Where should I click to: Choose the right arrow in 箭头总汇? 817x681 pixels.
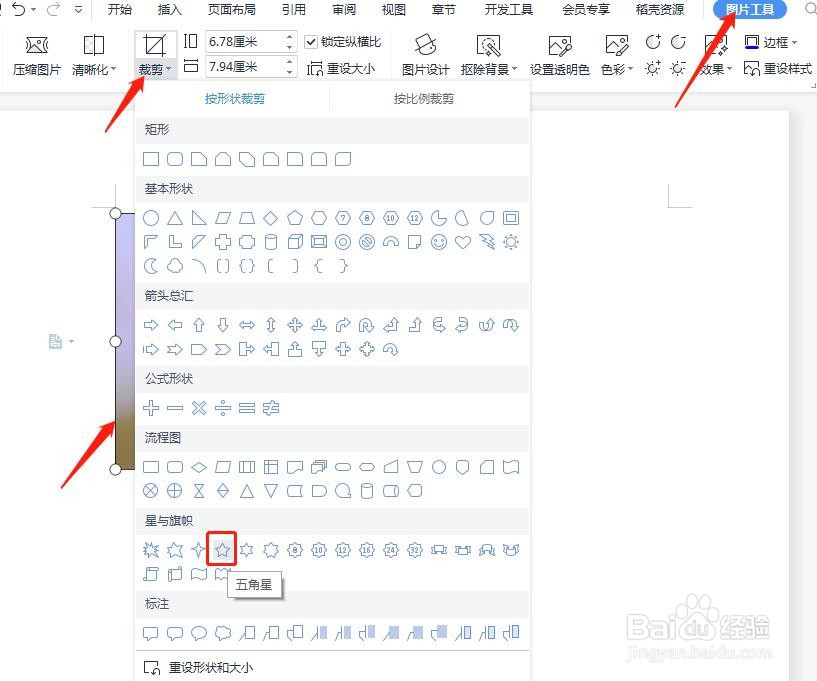coord(151,325)
